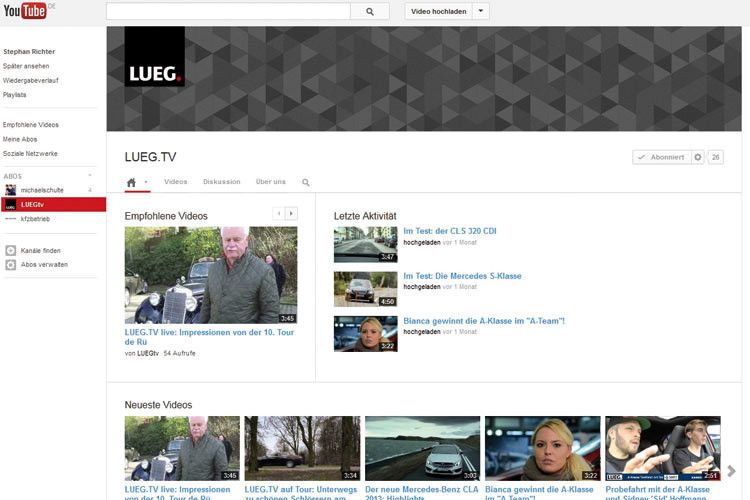Open Im Test: Die Mercedes S-Klasse link
Image resolution: width=750 pixels, height=500 pixels.
462,276
